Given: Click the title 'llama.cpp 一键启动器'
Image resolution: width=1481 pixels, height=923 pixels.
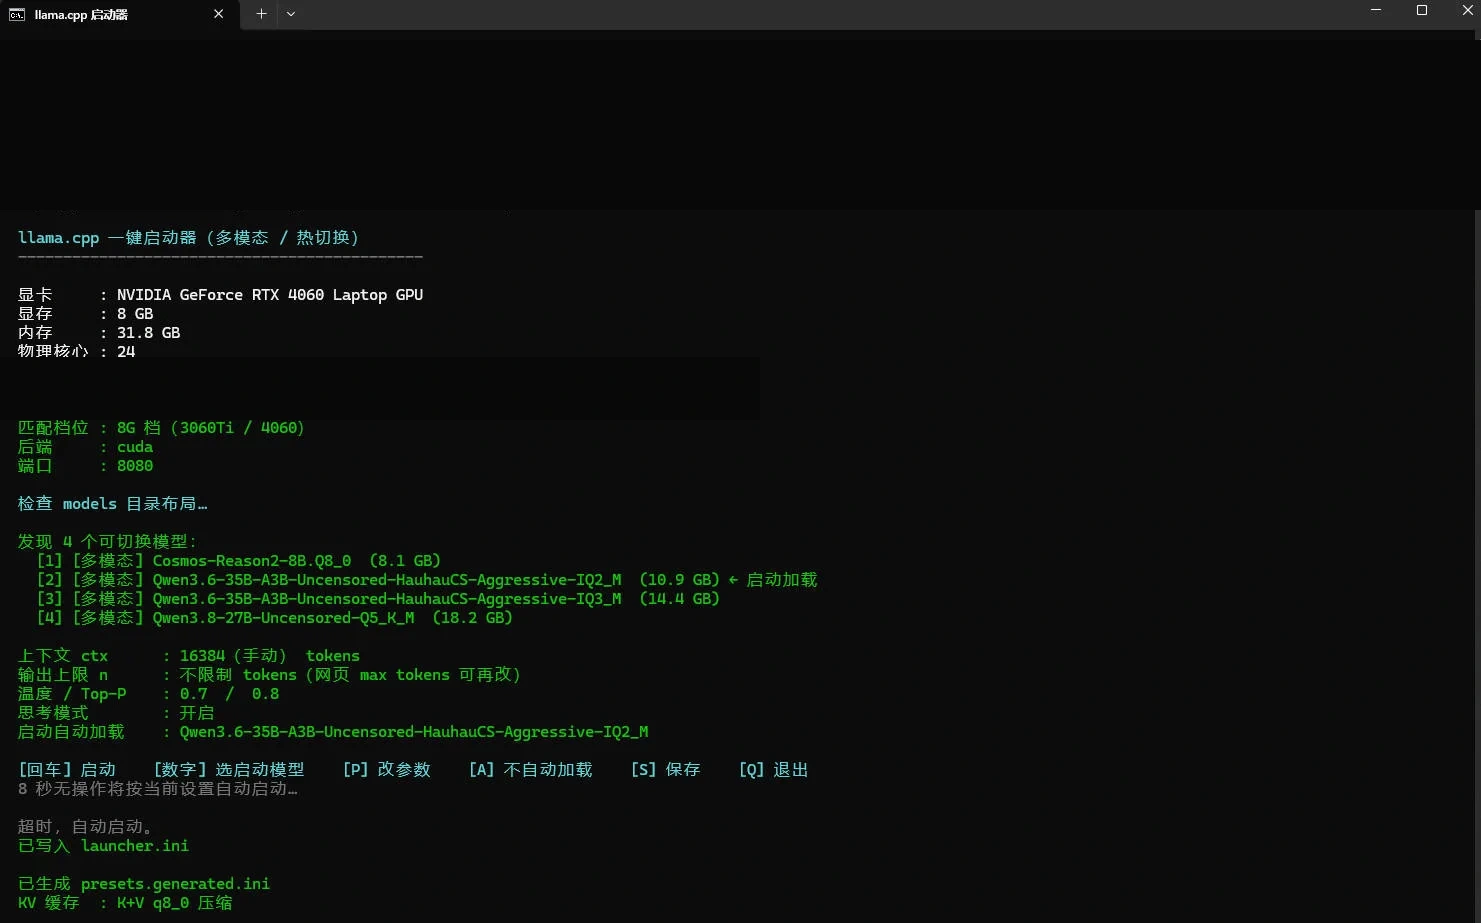Looking at the screenshot, I should 107,238.
